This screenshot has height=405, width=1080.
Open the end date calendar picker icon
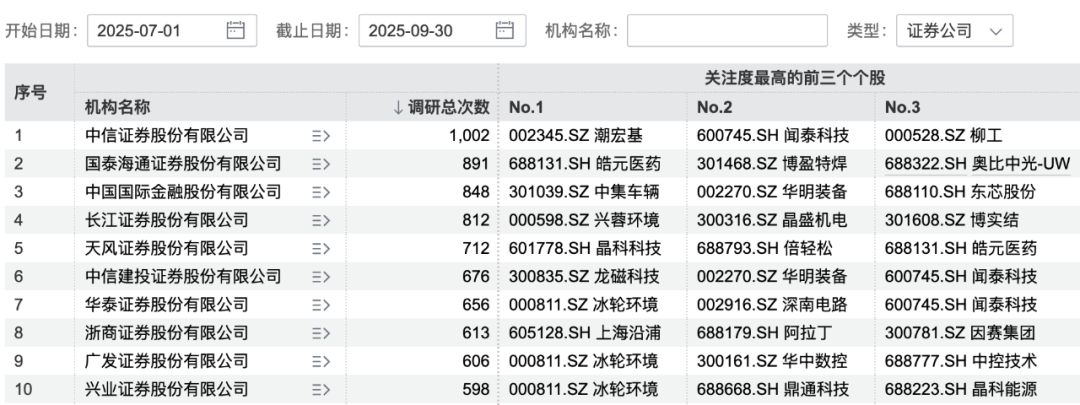pyautogui.click(x=506, y=31)
